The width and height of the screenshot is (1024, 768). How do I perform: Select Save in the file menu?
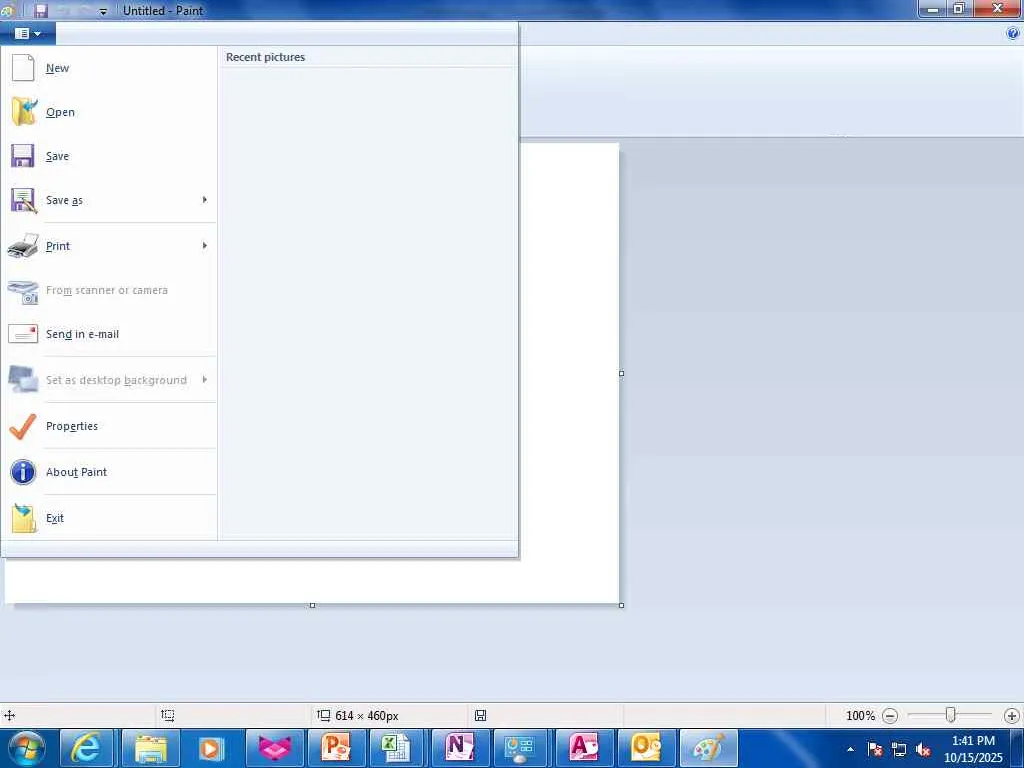point(108,156)
